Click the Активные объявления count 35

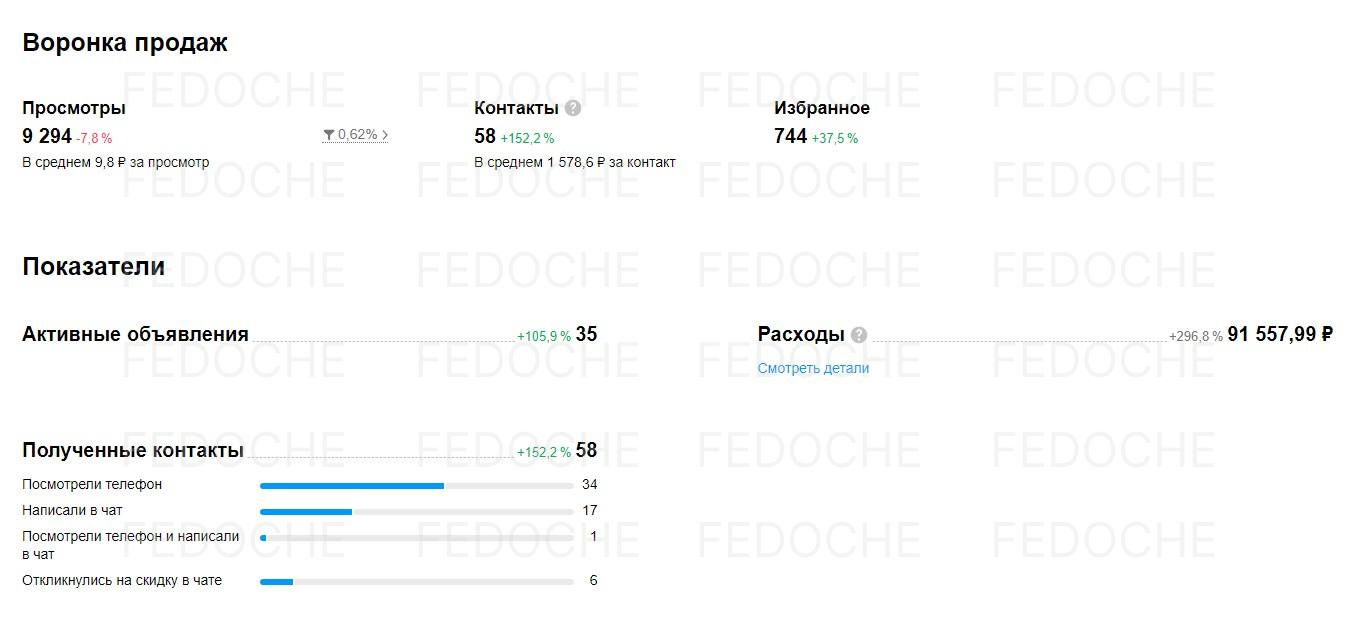586,334
